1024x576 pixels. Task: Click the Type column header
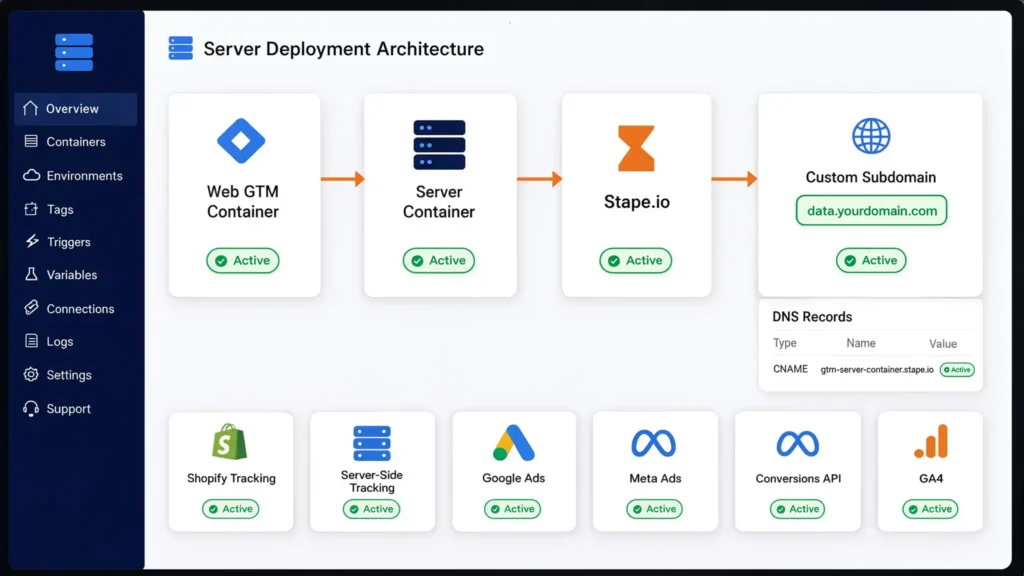pyautogui.click(x=785, y=343)
